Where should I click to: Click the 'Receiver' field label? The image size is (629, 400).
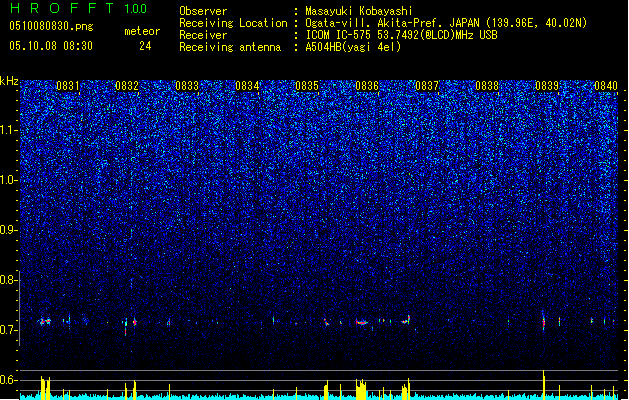(x=203, y=35)
